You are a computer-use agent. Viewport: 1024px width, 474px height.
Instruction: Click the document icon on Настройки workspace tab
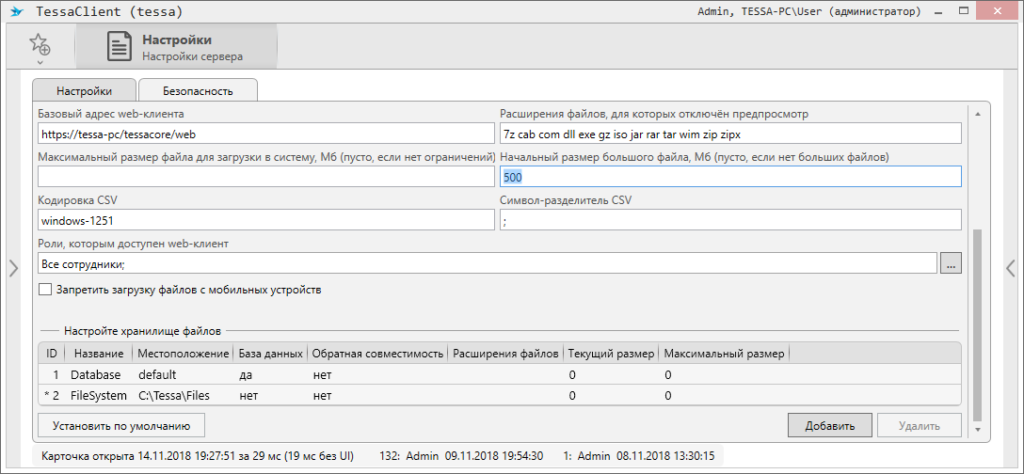click(x=119, y=47)
